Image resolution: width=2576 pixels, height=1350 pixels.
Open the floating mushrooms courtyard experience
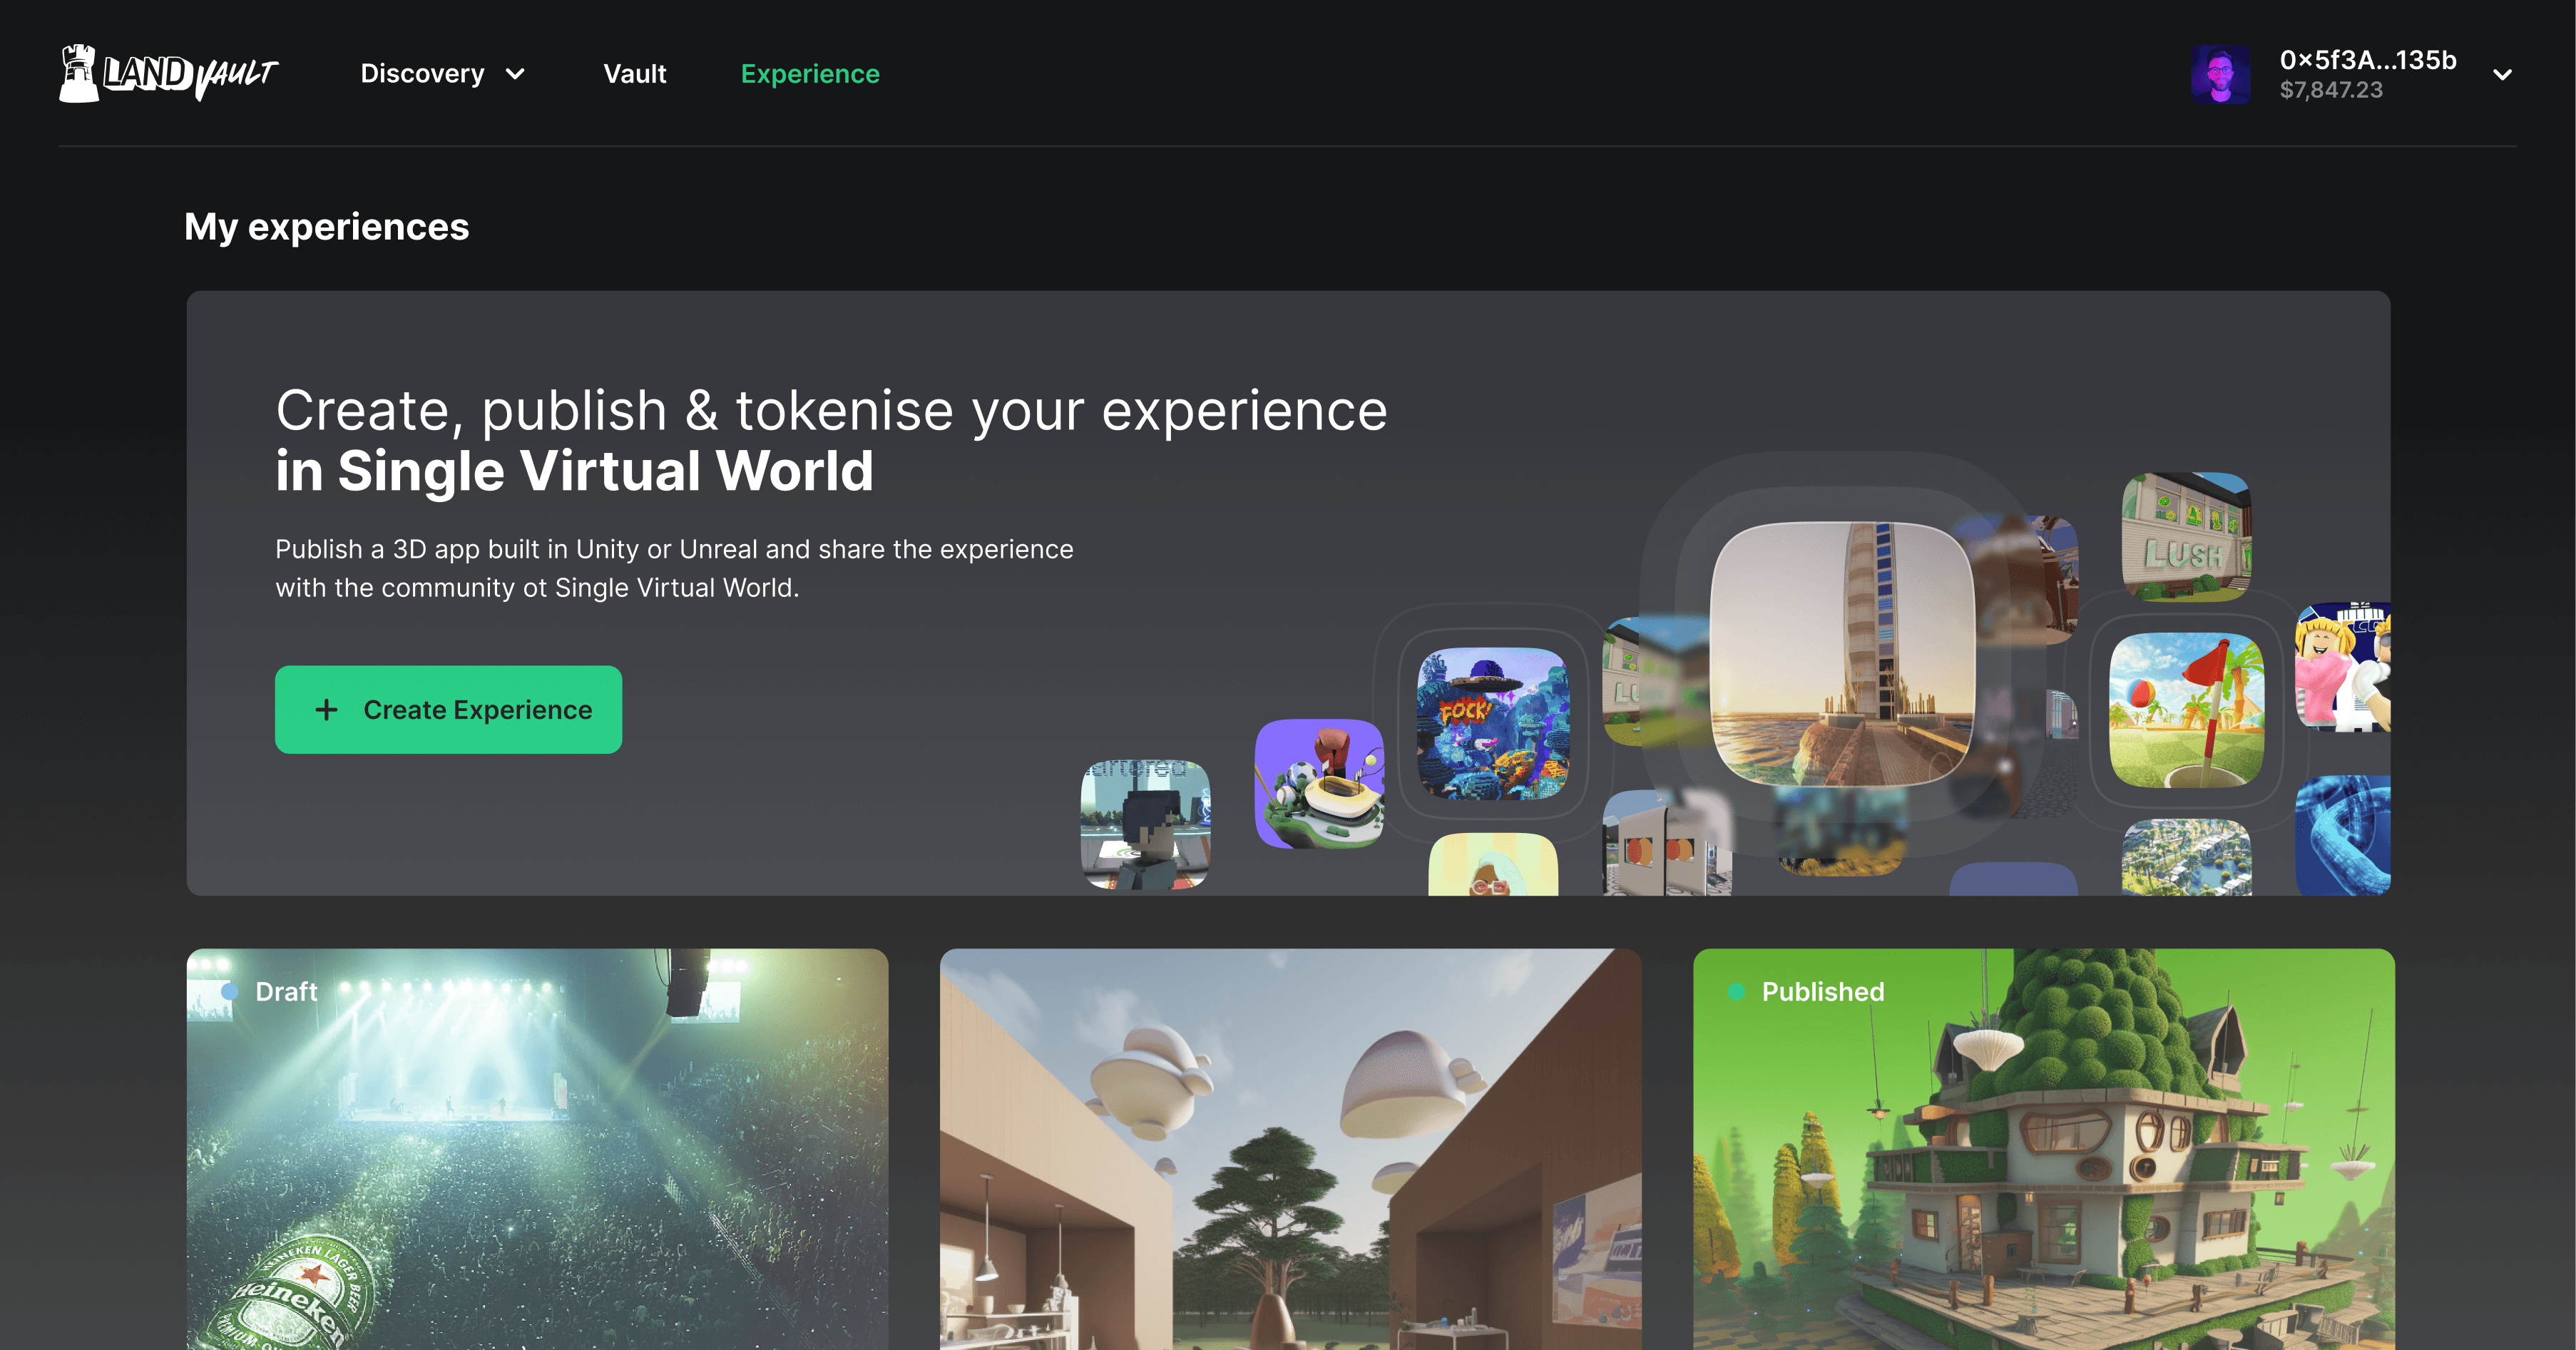pyautogui.click(x=1290, y=1150)
